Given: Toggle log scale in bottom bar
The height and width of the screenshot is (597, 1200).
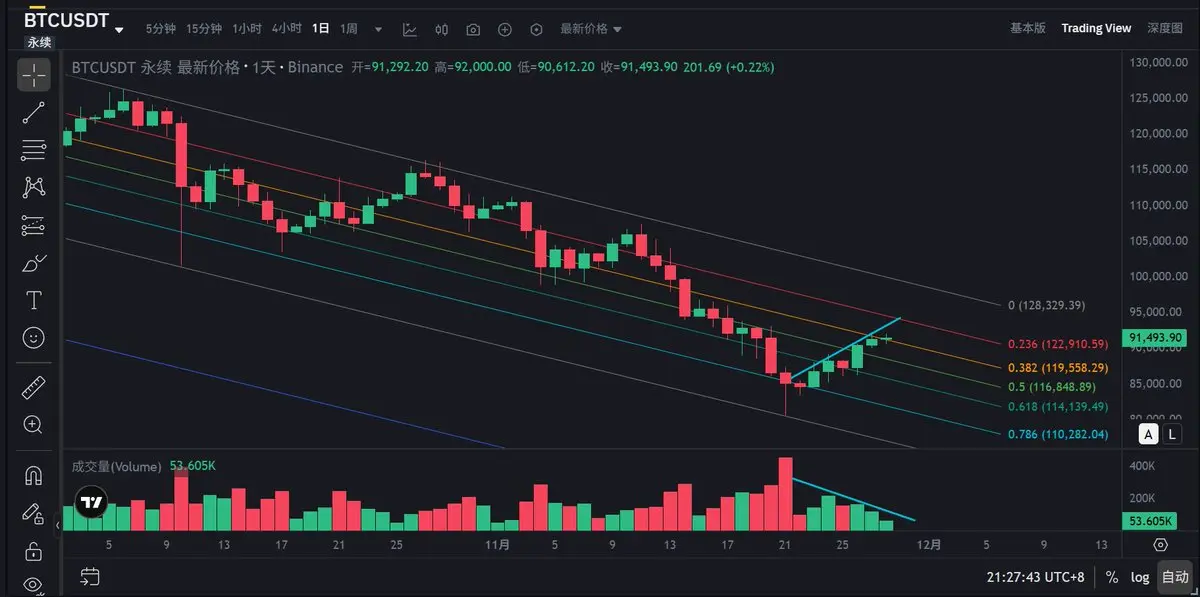Looking at the screenshot, I should tap(1140, 577).
